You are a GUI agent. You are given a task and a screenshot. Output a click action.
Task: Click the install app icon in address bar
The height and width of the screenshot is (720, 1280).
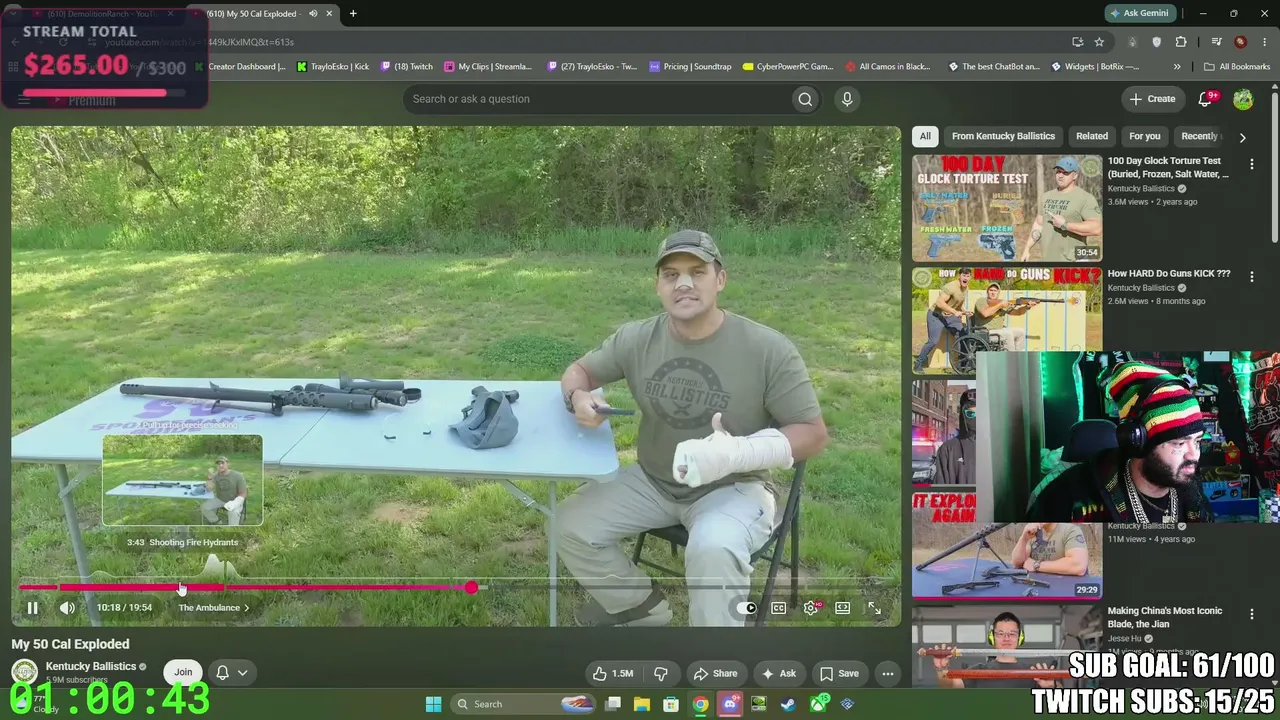pyautogui.click(x=1077, y=42)
